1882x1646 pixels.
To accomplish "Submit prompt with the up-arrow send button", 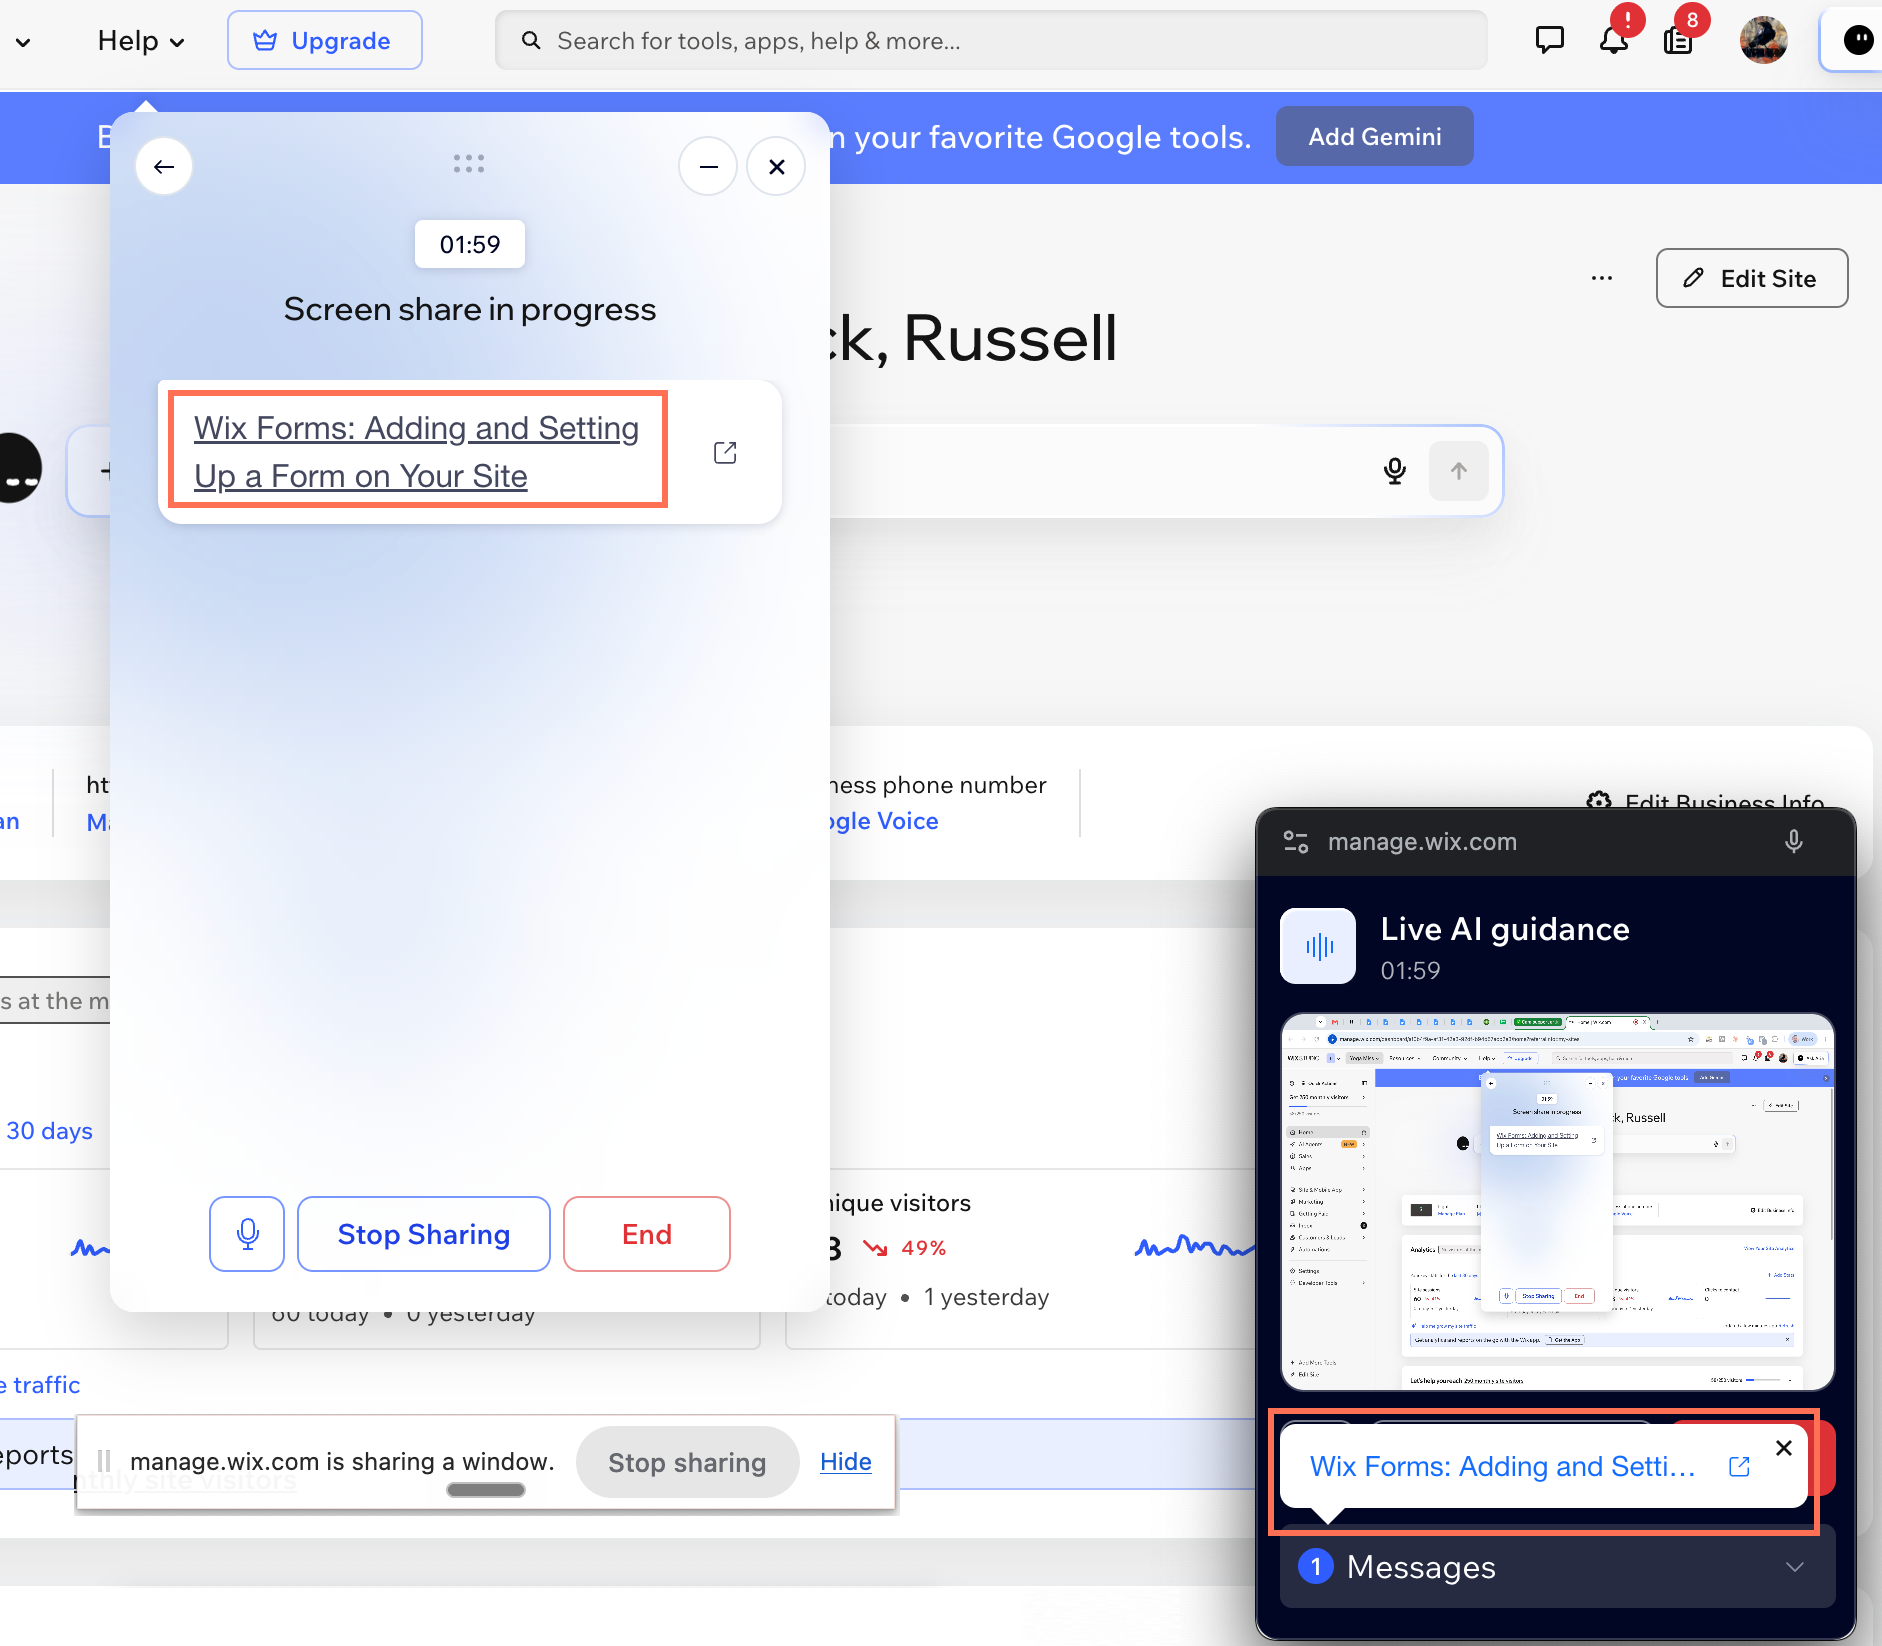I will (1459, 471).
